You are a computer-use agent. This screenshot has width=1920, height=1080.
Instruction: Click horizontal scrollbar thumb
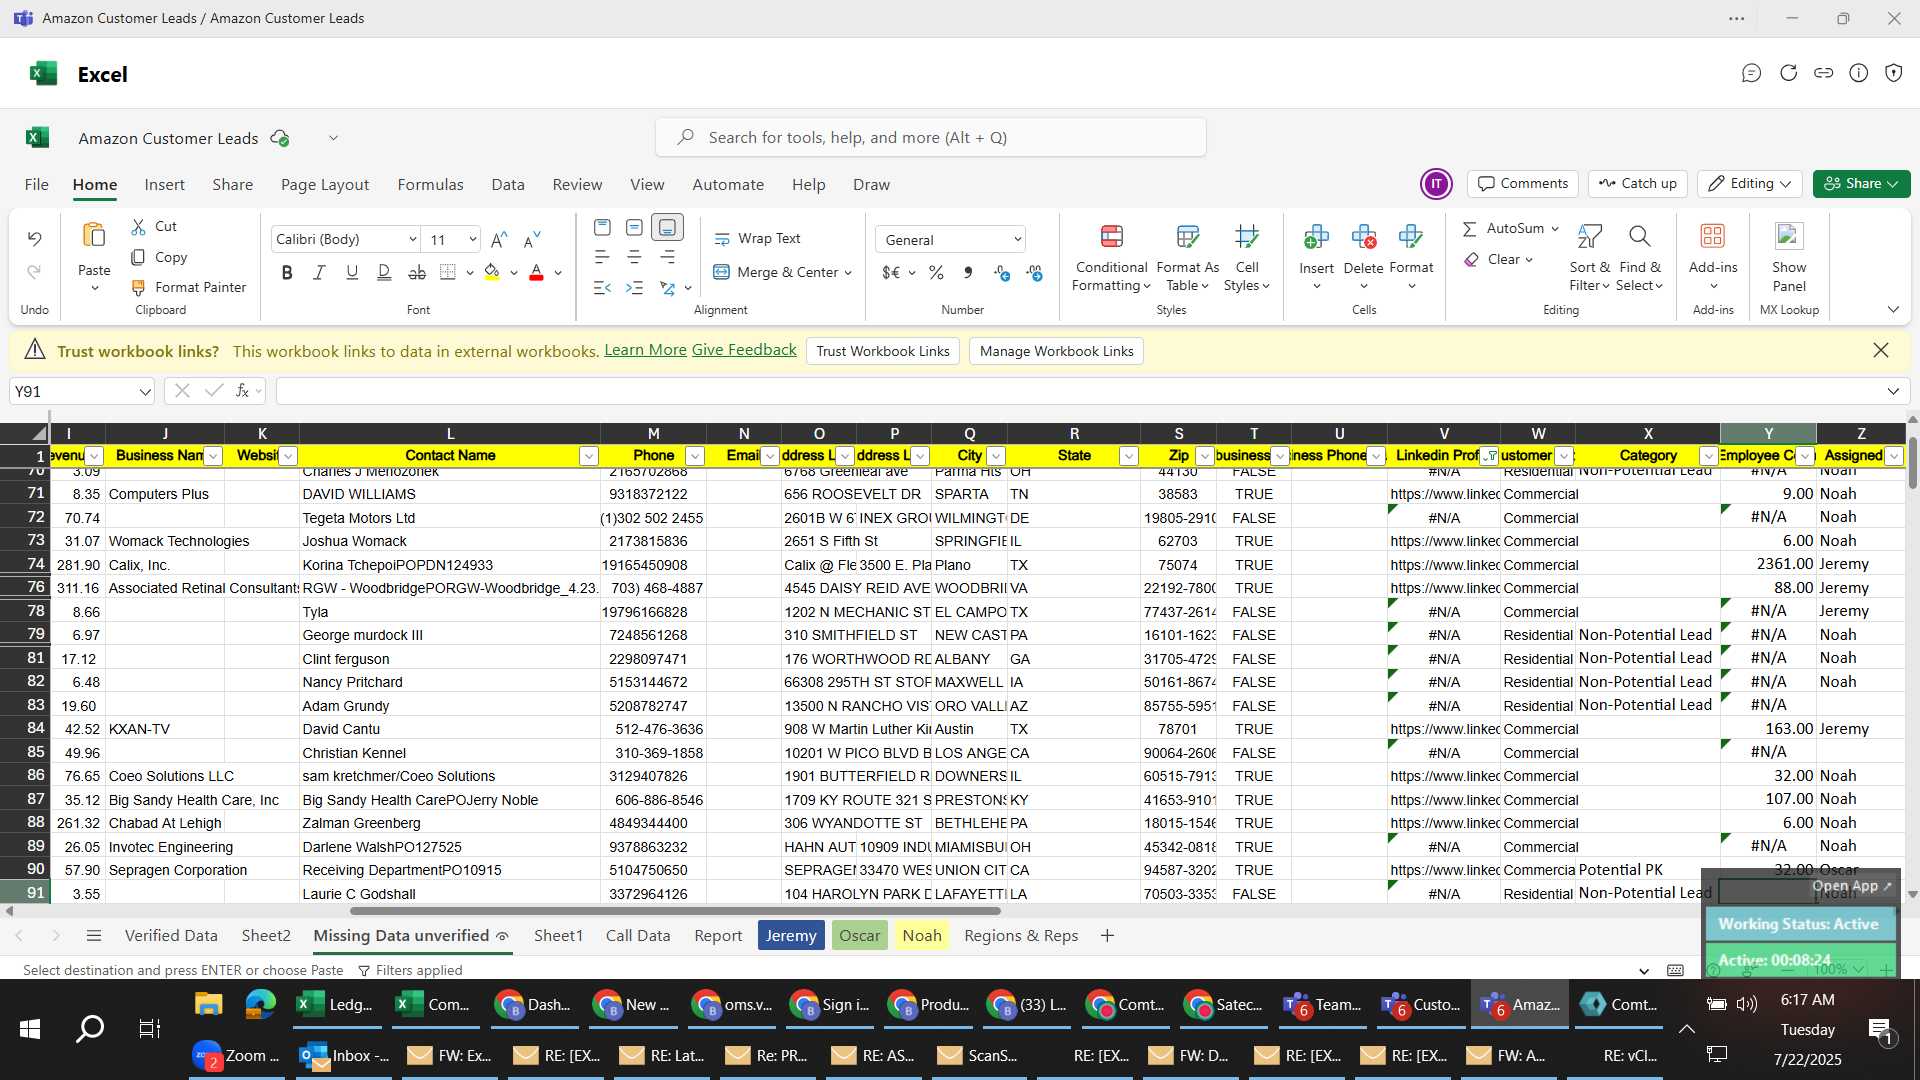click(675, 911)
